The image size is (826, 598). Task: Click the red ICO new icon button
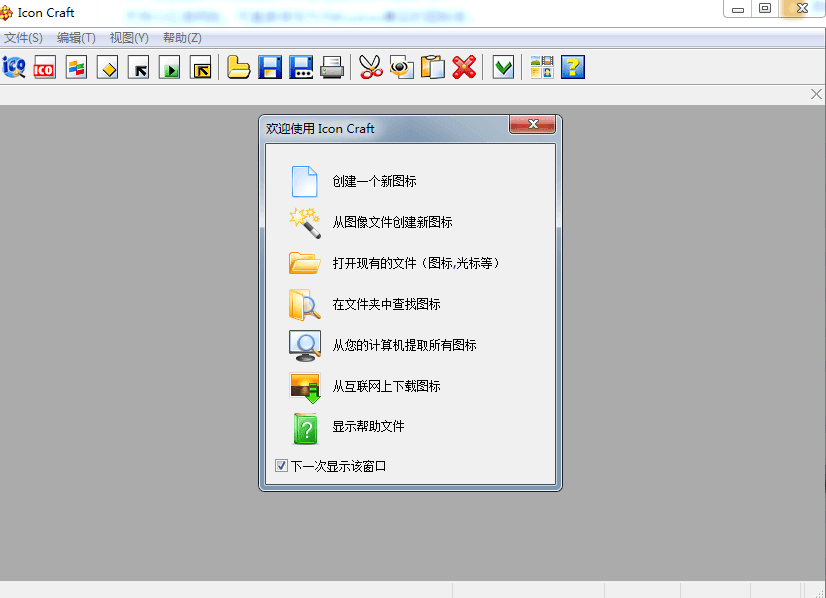pos(45,67)
